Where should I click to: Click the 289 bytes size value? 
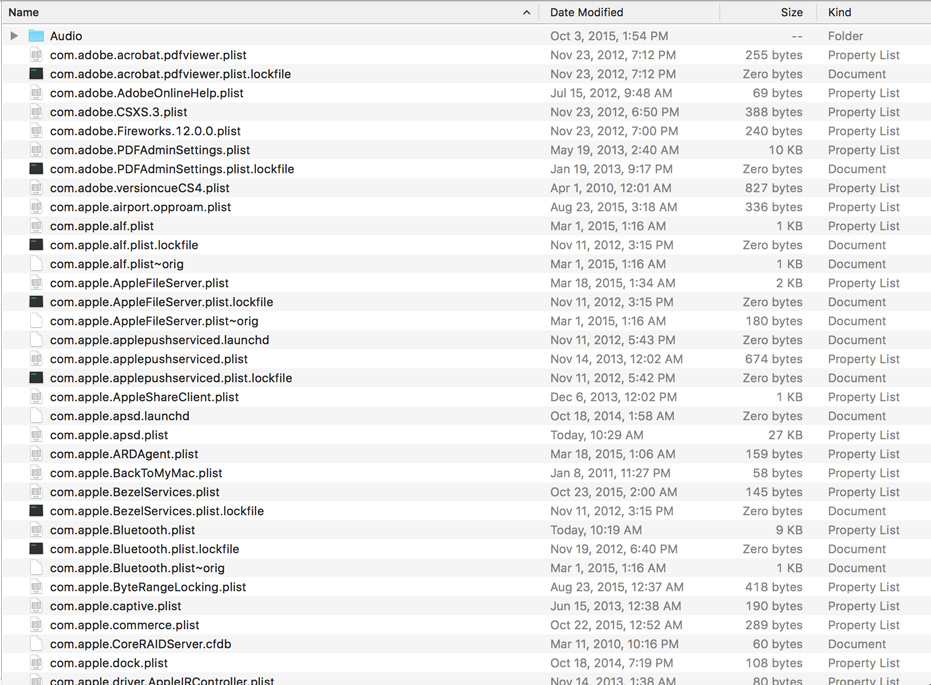tap(774, 625)
